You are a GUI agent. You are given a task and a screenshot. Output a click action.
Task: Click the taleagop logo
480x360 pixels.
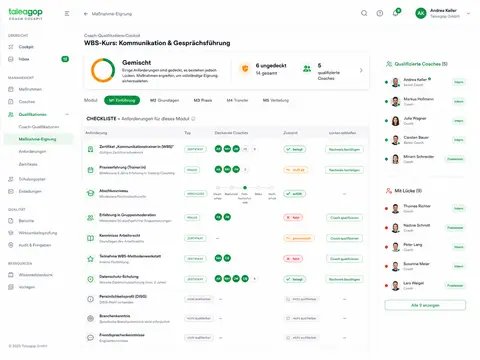[x=25, y=14]
